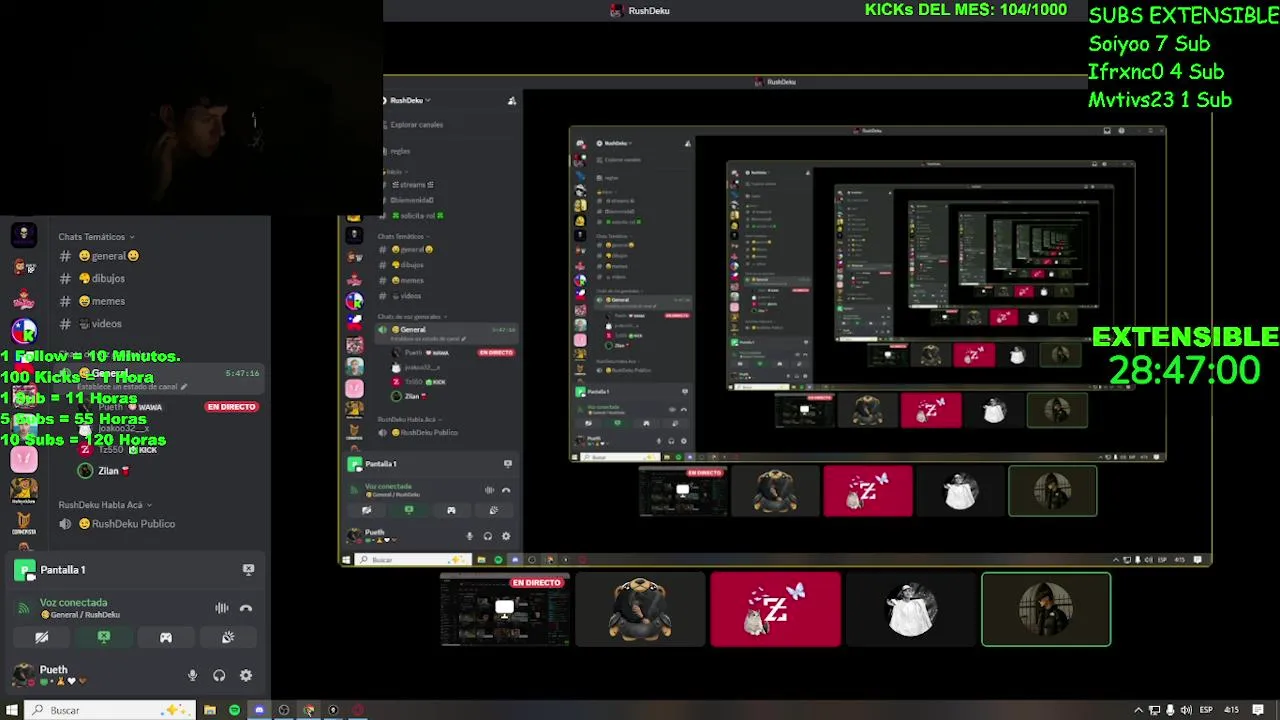Image resolution: width=1280 pixels, height=720 pixels.
Task: Open the RushDeku server dropdown in shared stream
Action: [410, 100]
